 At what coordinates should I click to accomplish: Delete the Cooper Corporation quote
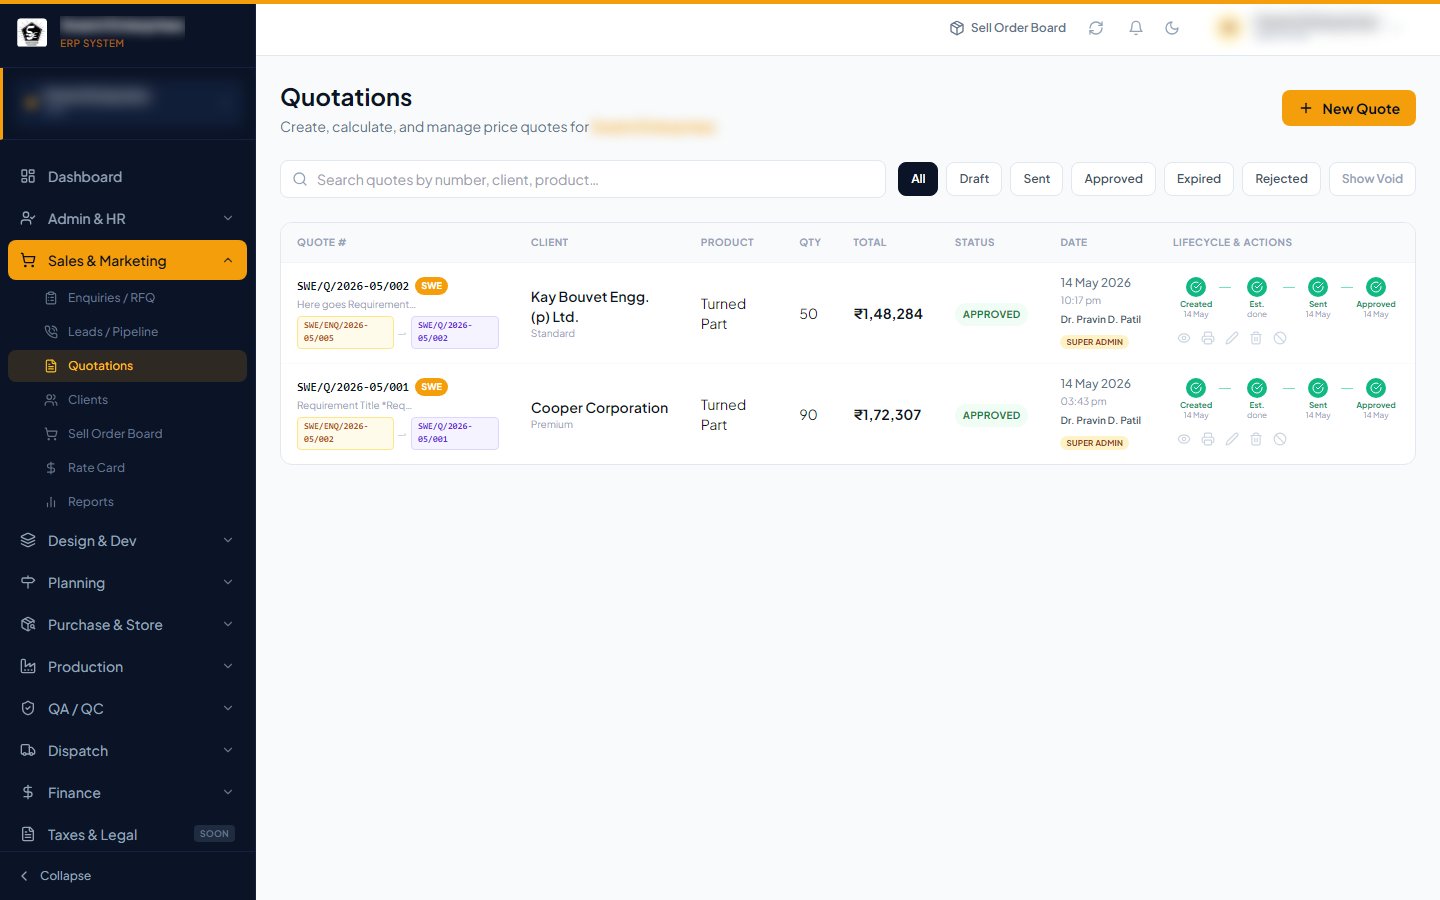click(x=1256, y=439)
